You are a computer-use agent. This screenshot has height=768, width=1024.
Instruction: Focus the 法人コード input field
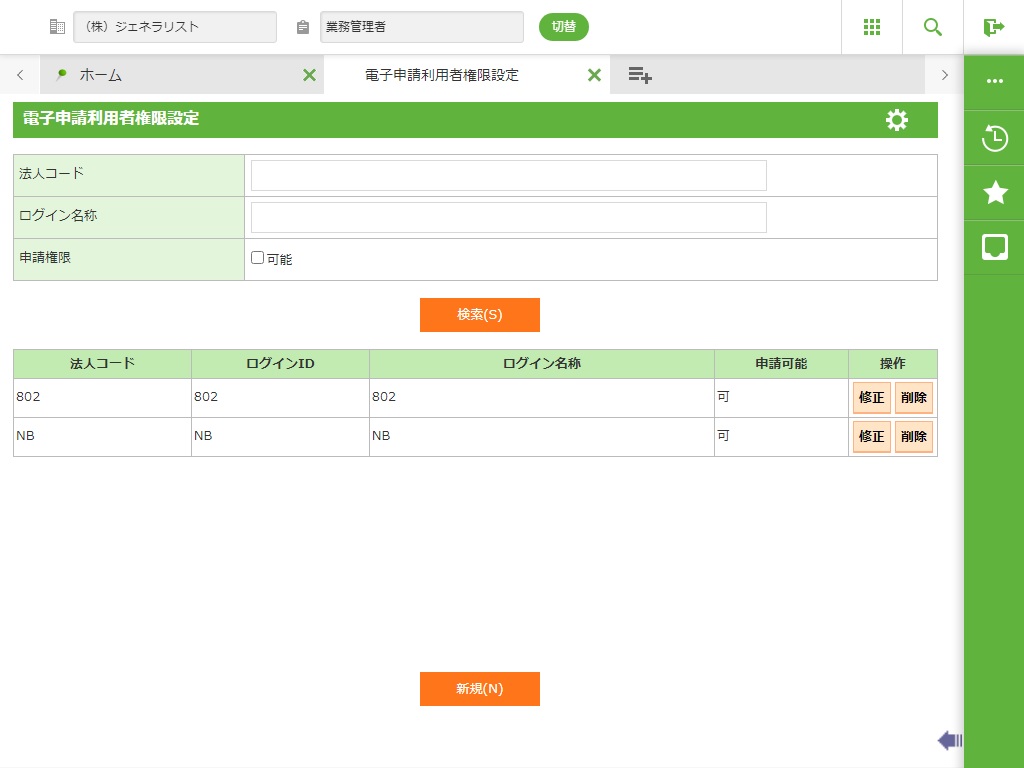tap(508, 175)
